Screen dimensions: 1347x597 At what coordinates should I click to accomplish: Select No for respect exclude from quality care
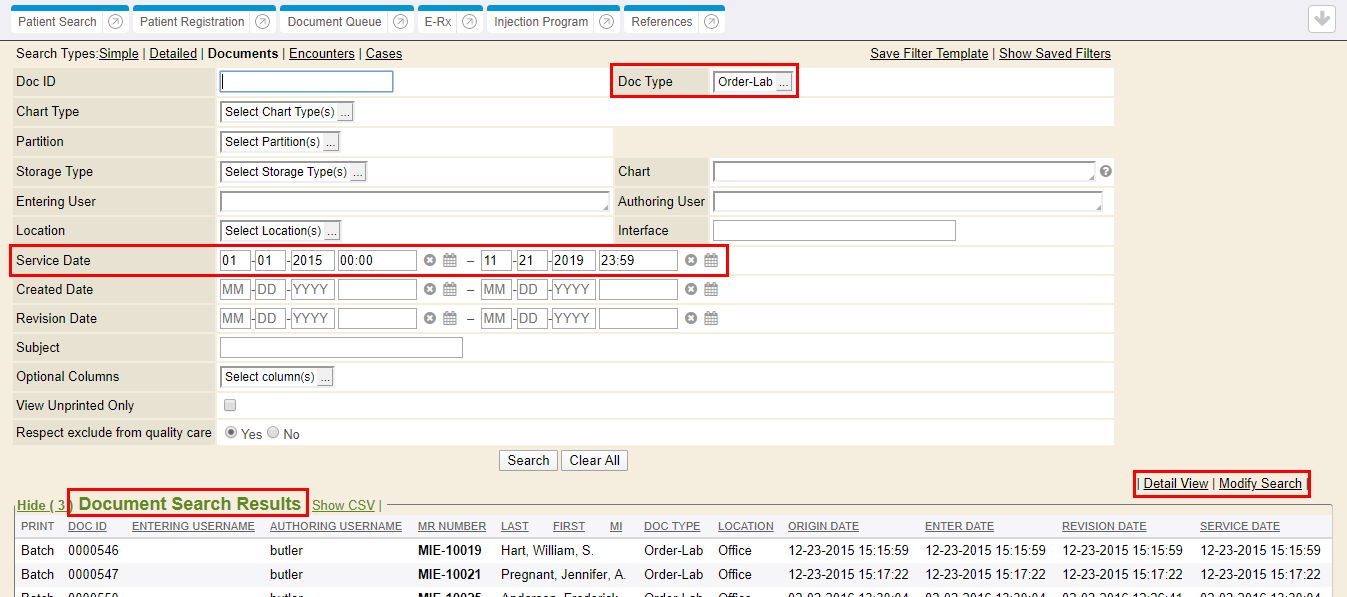(x=273, y=434)
